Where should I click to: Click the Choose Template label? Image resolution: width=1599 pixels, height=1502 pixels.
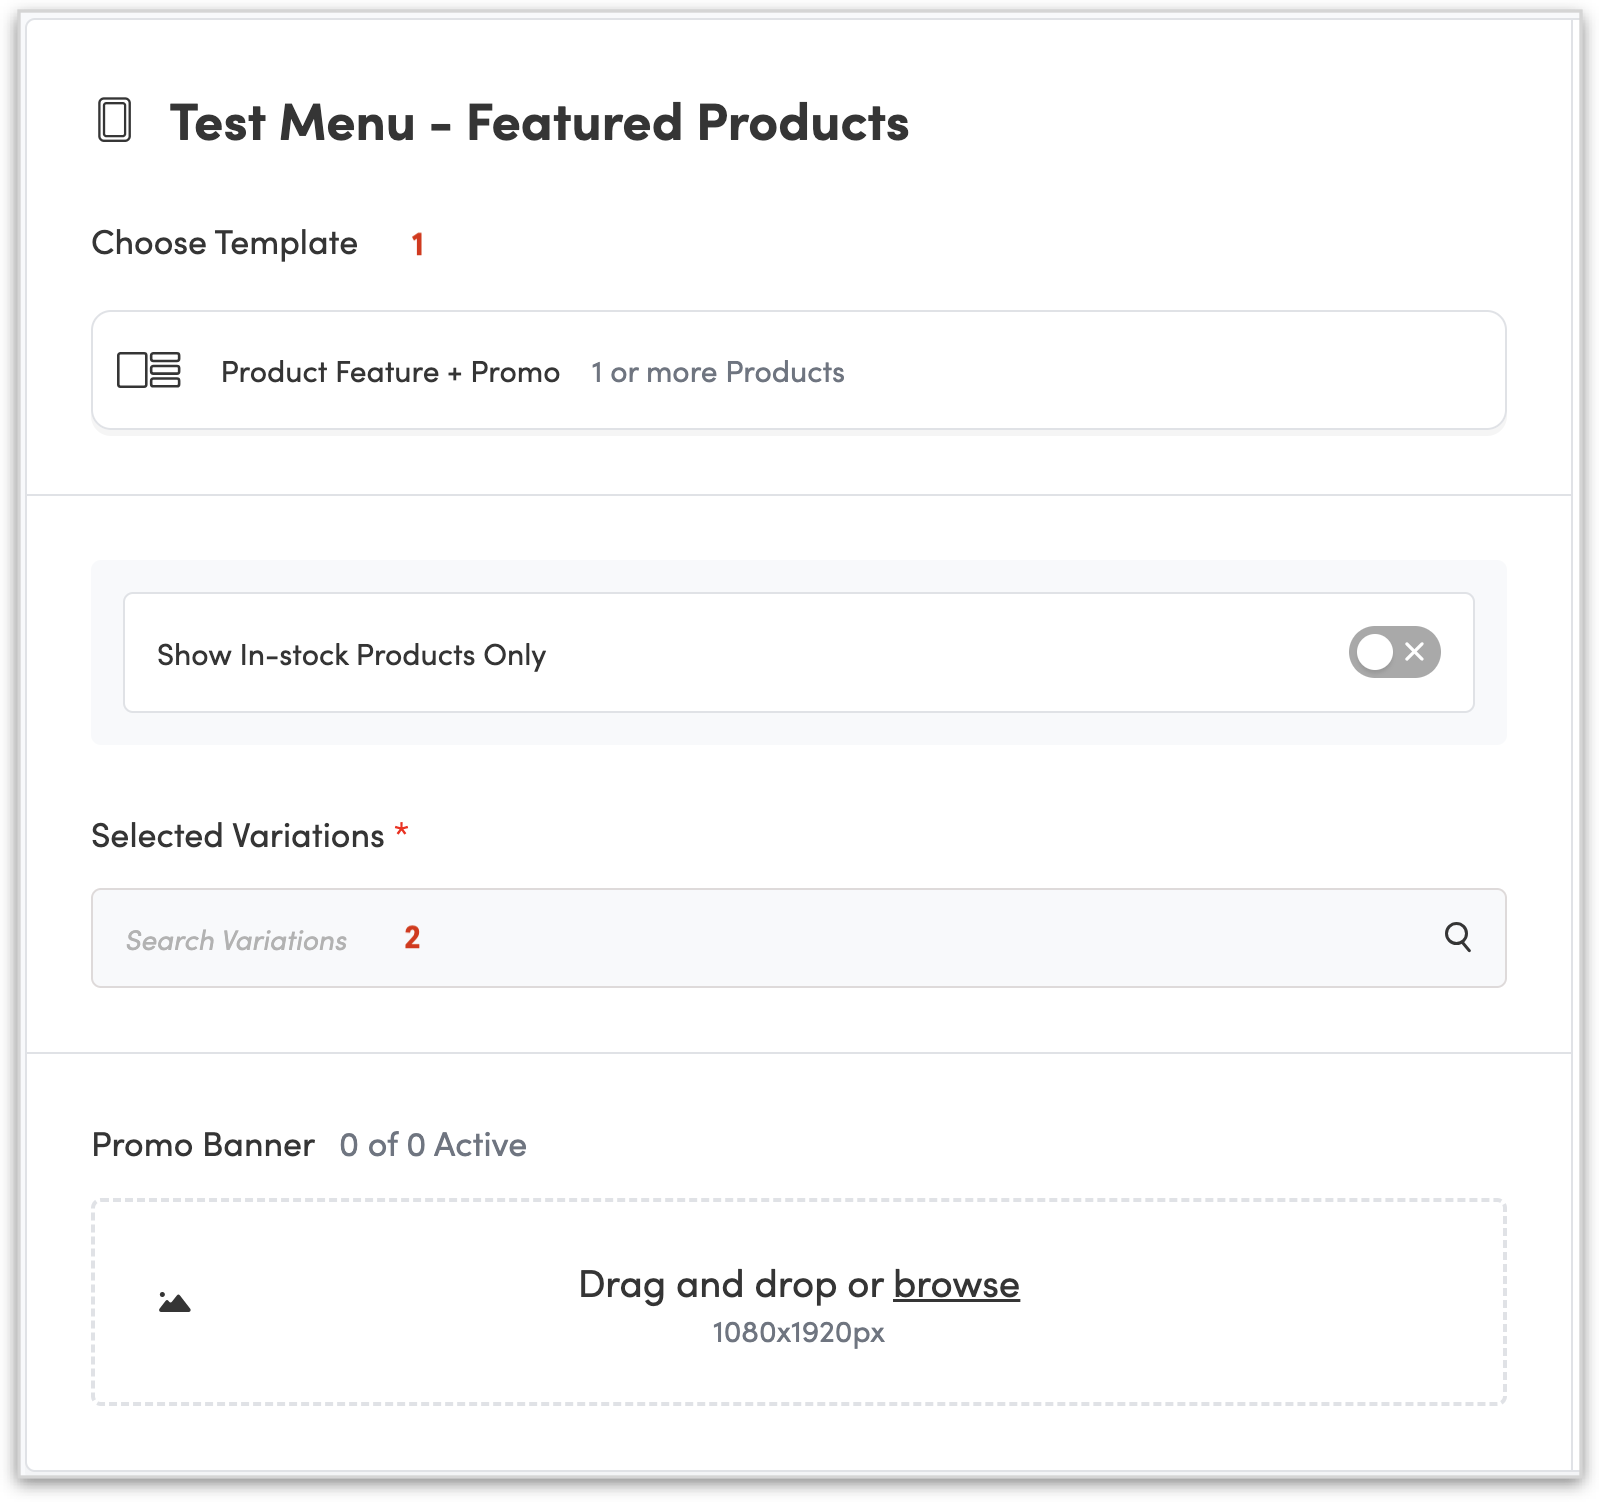coord(224,243)
